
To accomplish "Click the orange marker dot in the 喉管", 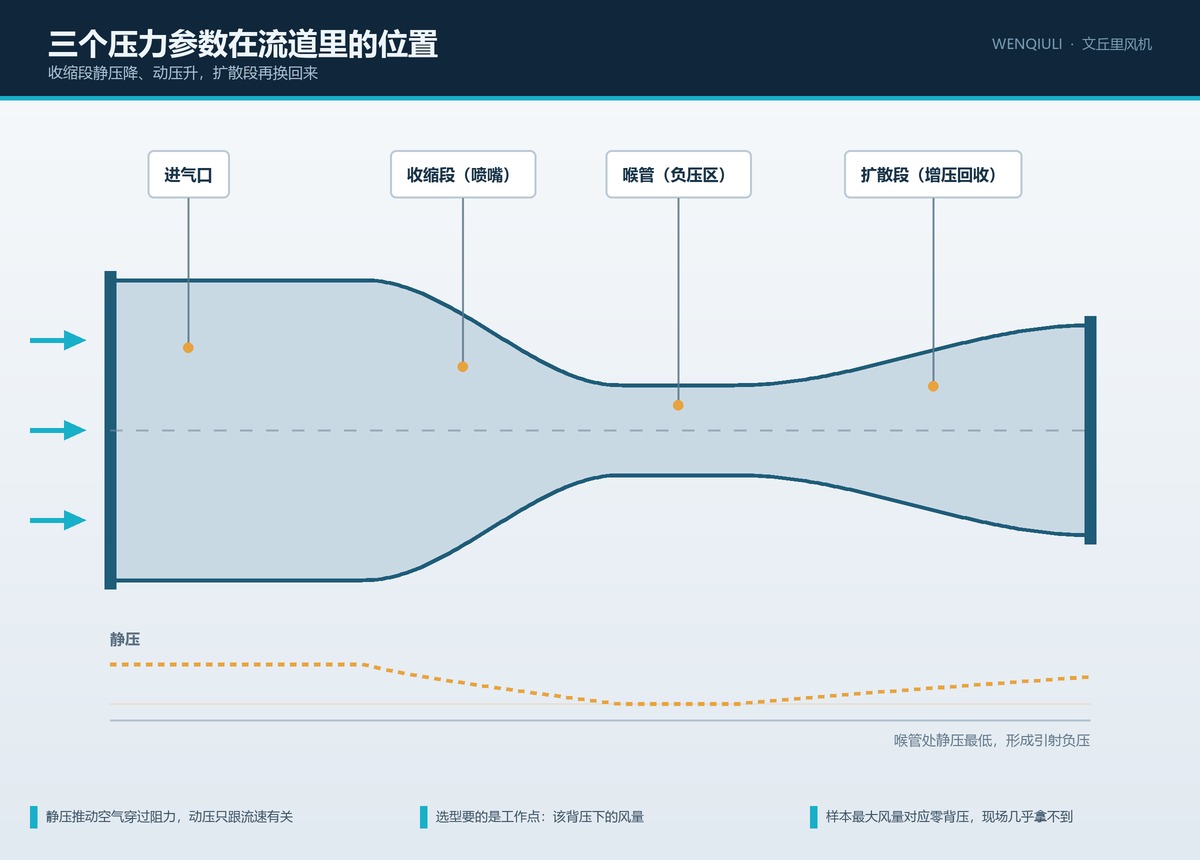I will coord(678,405).
